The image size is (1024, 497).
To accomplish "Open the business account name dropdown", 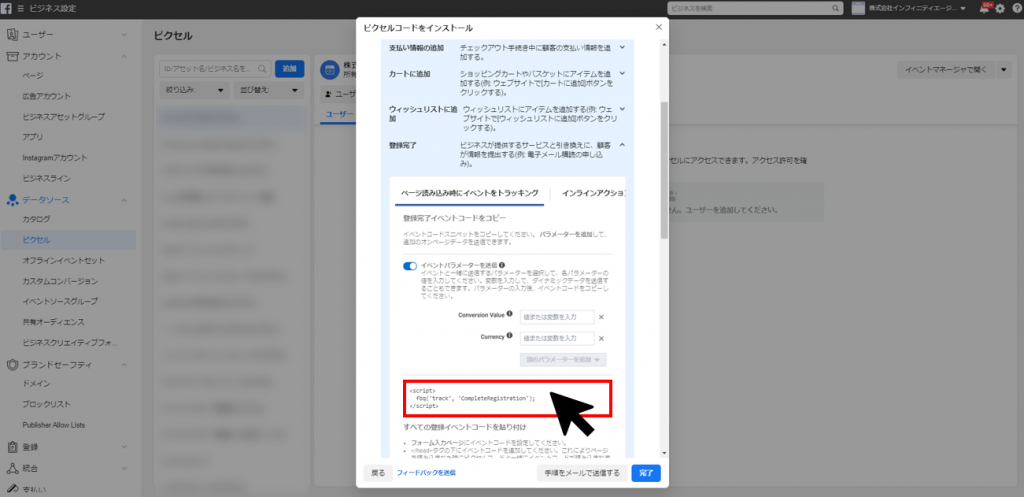I will pos(918,8).
